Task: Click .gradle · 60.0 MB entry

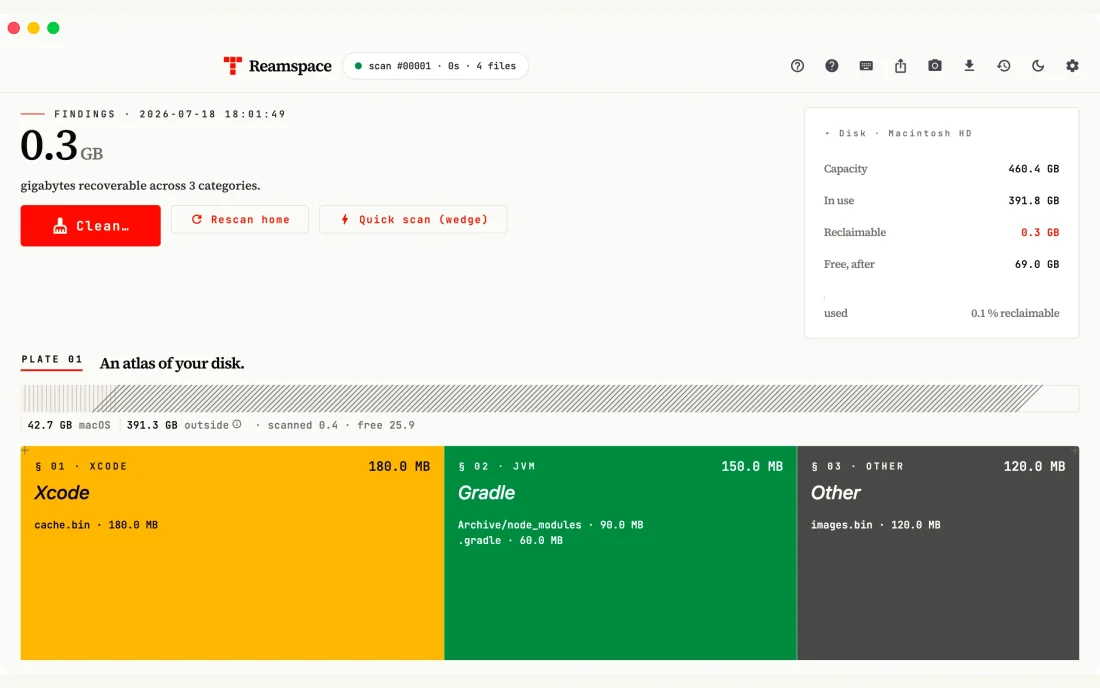Action: tap(510, 540)
